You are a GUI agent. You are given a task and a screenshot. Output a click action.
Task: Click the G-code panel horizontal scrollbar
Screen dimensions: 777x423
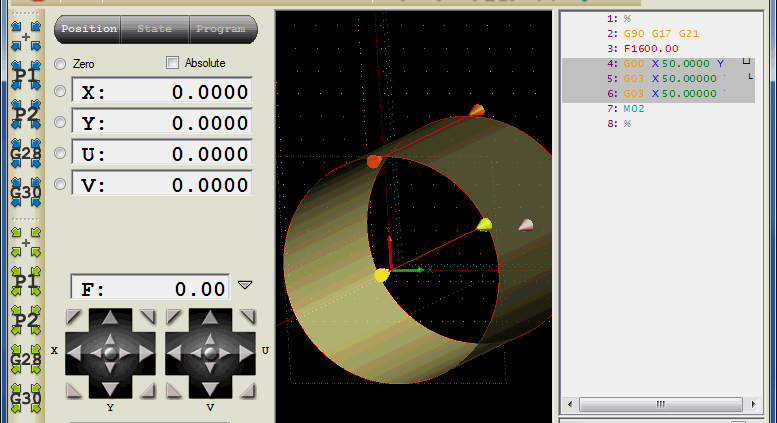click(660, 405)
